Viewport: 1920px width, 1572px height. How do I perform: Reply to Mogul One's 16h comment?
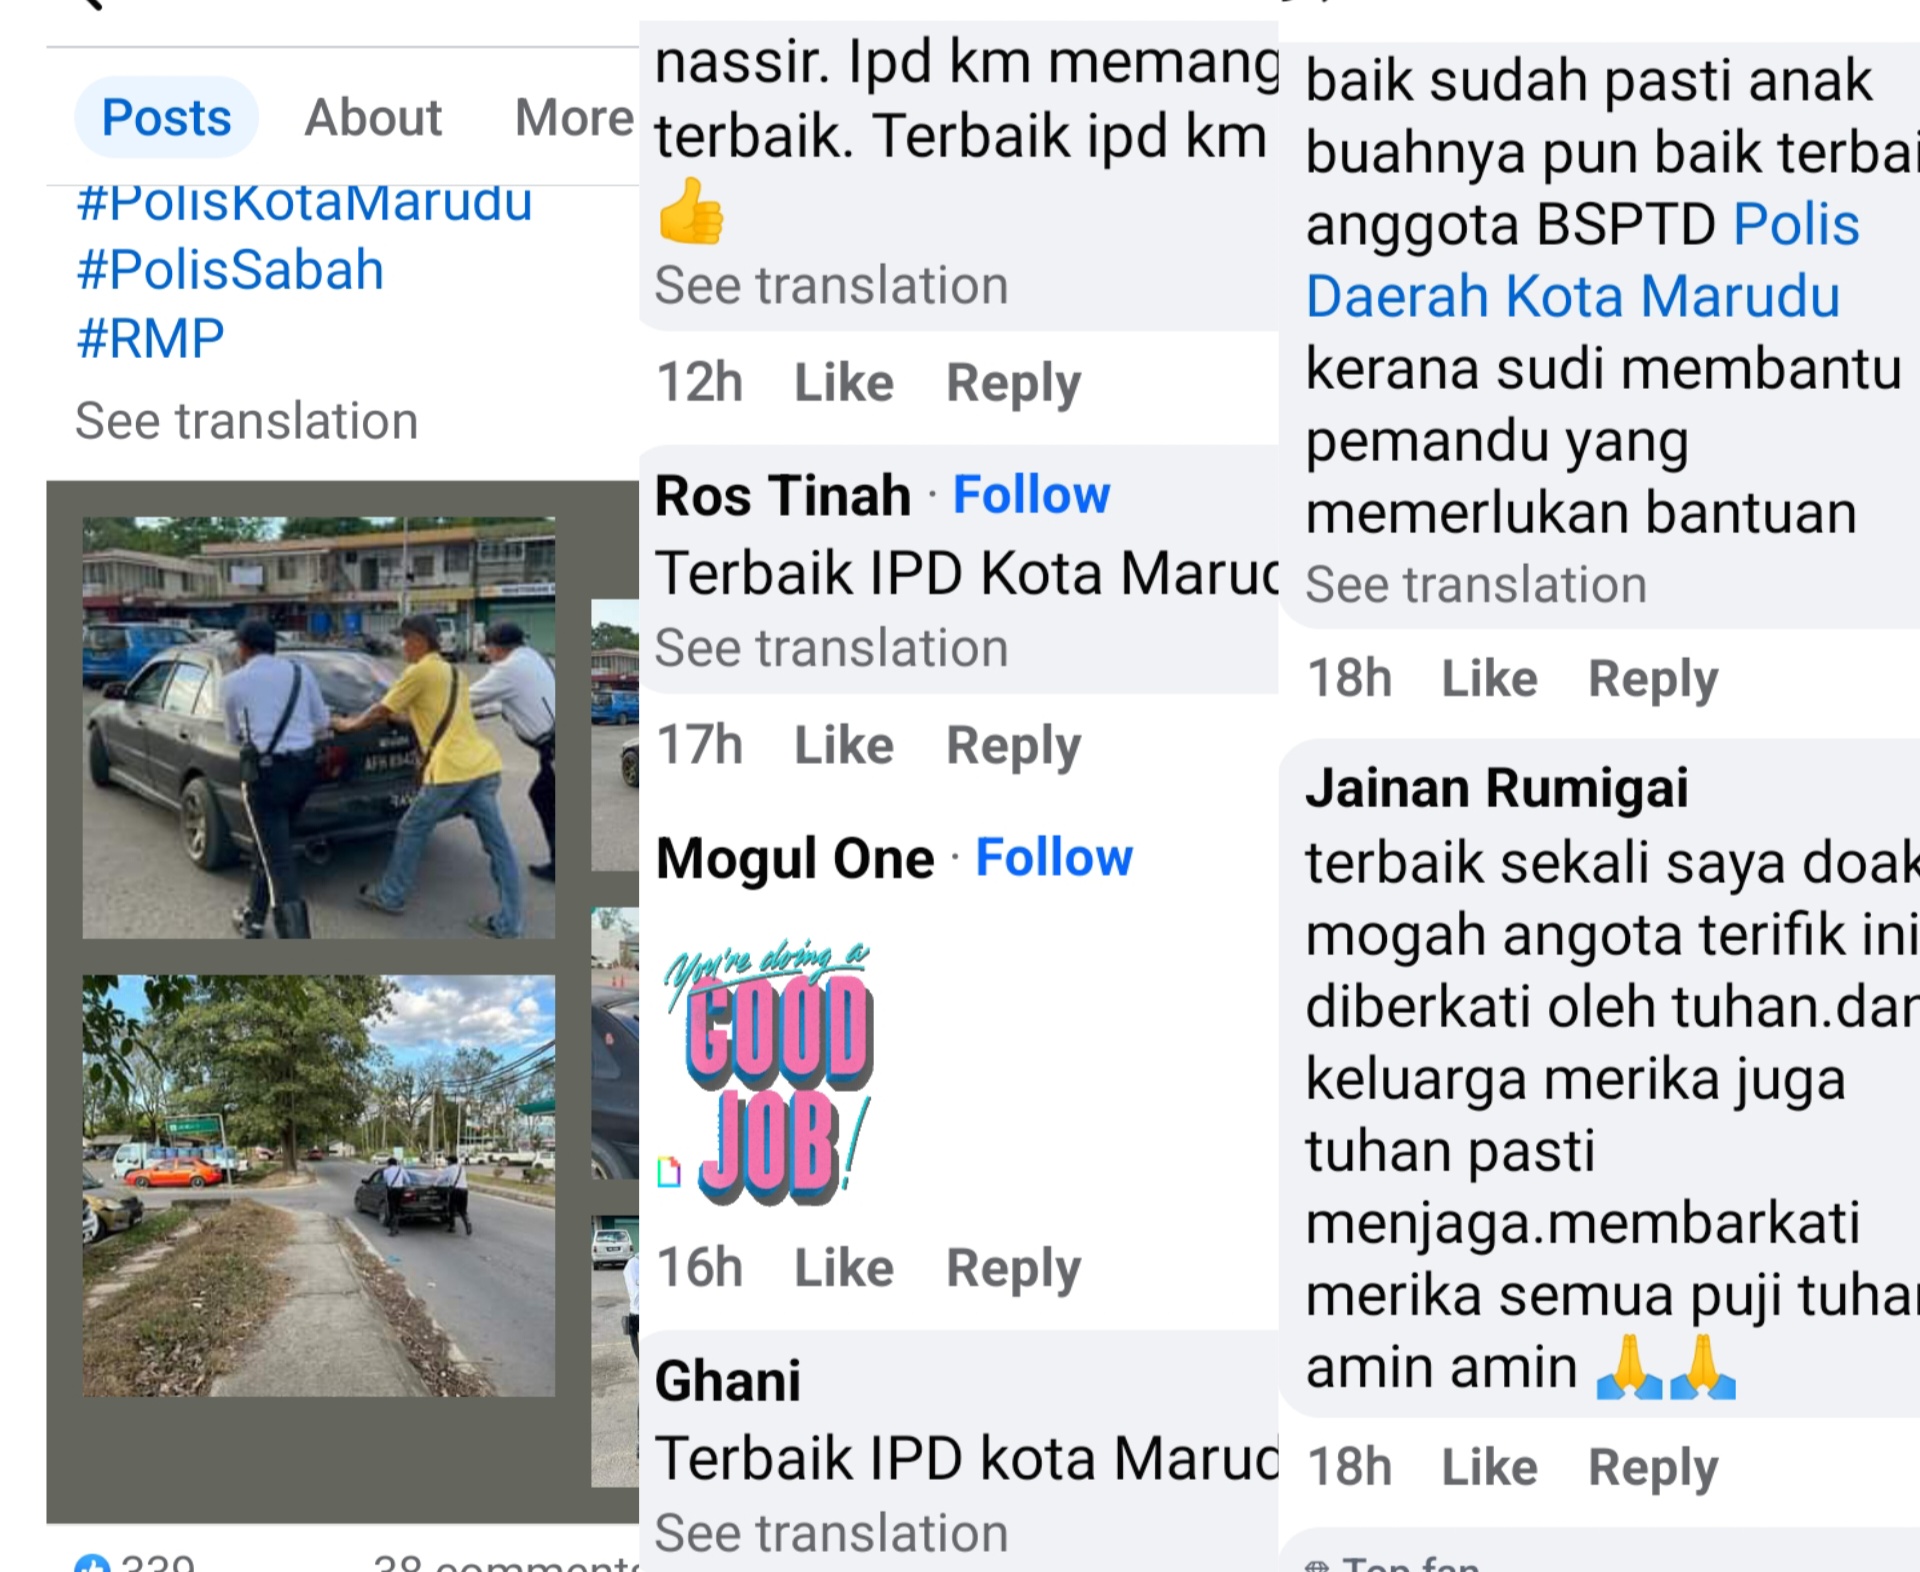click(x=1013, y=1269)
